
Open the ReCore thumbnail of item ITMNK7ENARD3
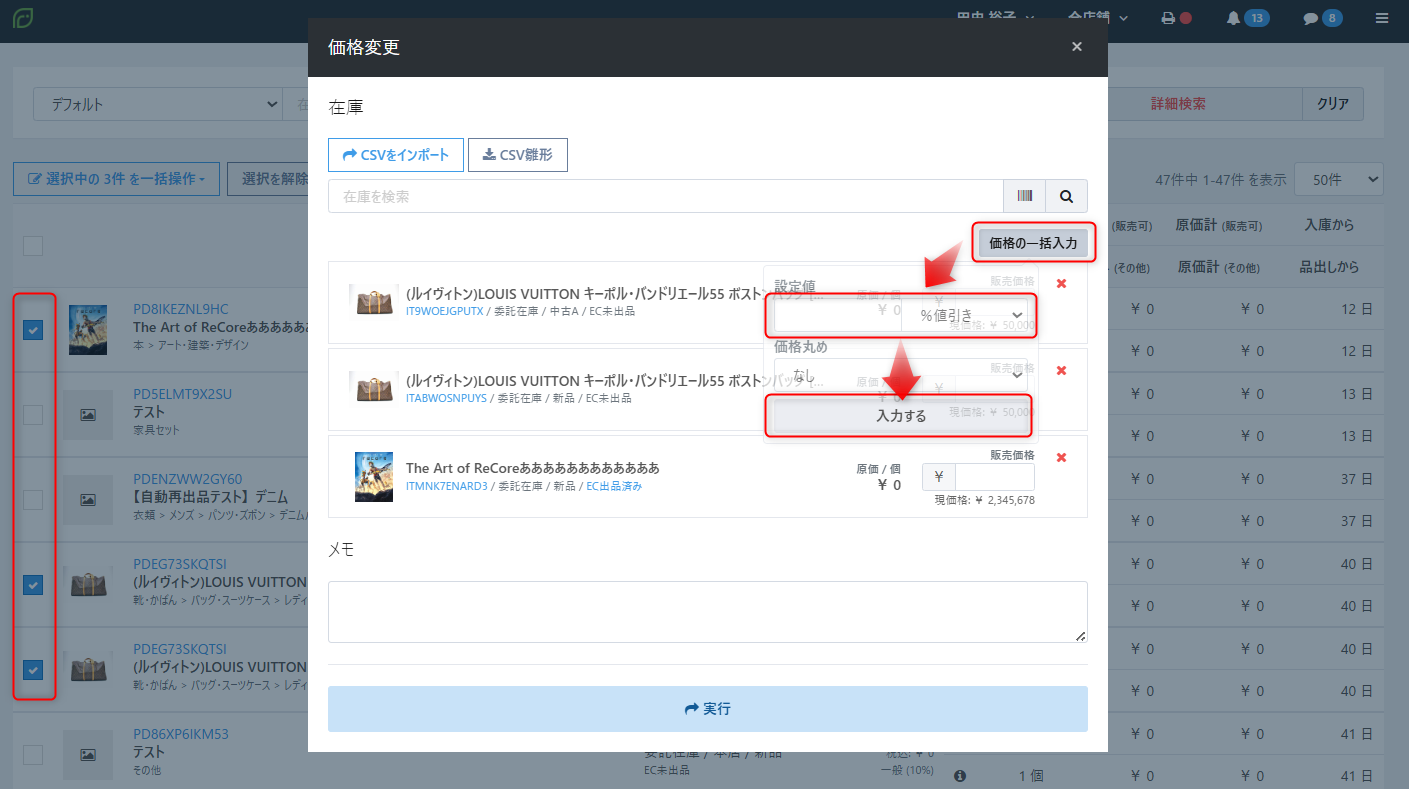tap(374, 477)
